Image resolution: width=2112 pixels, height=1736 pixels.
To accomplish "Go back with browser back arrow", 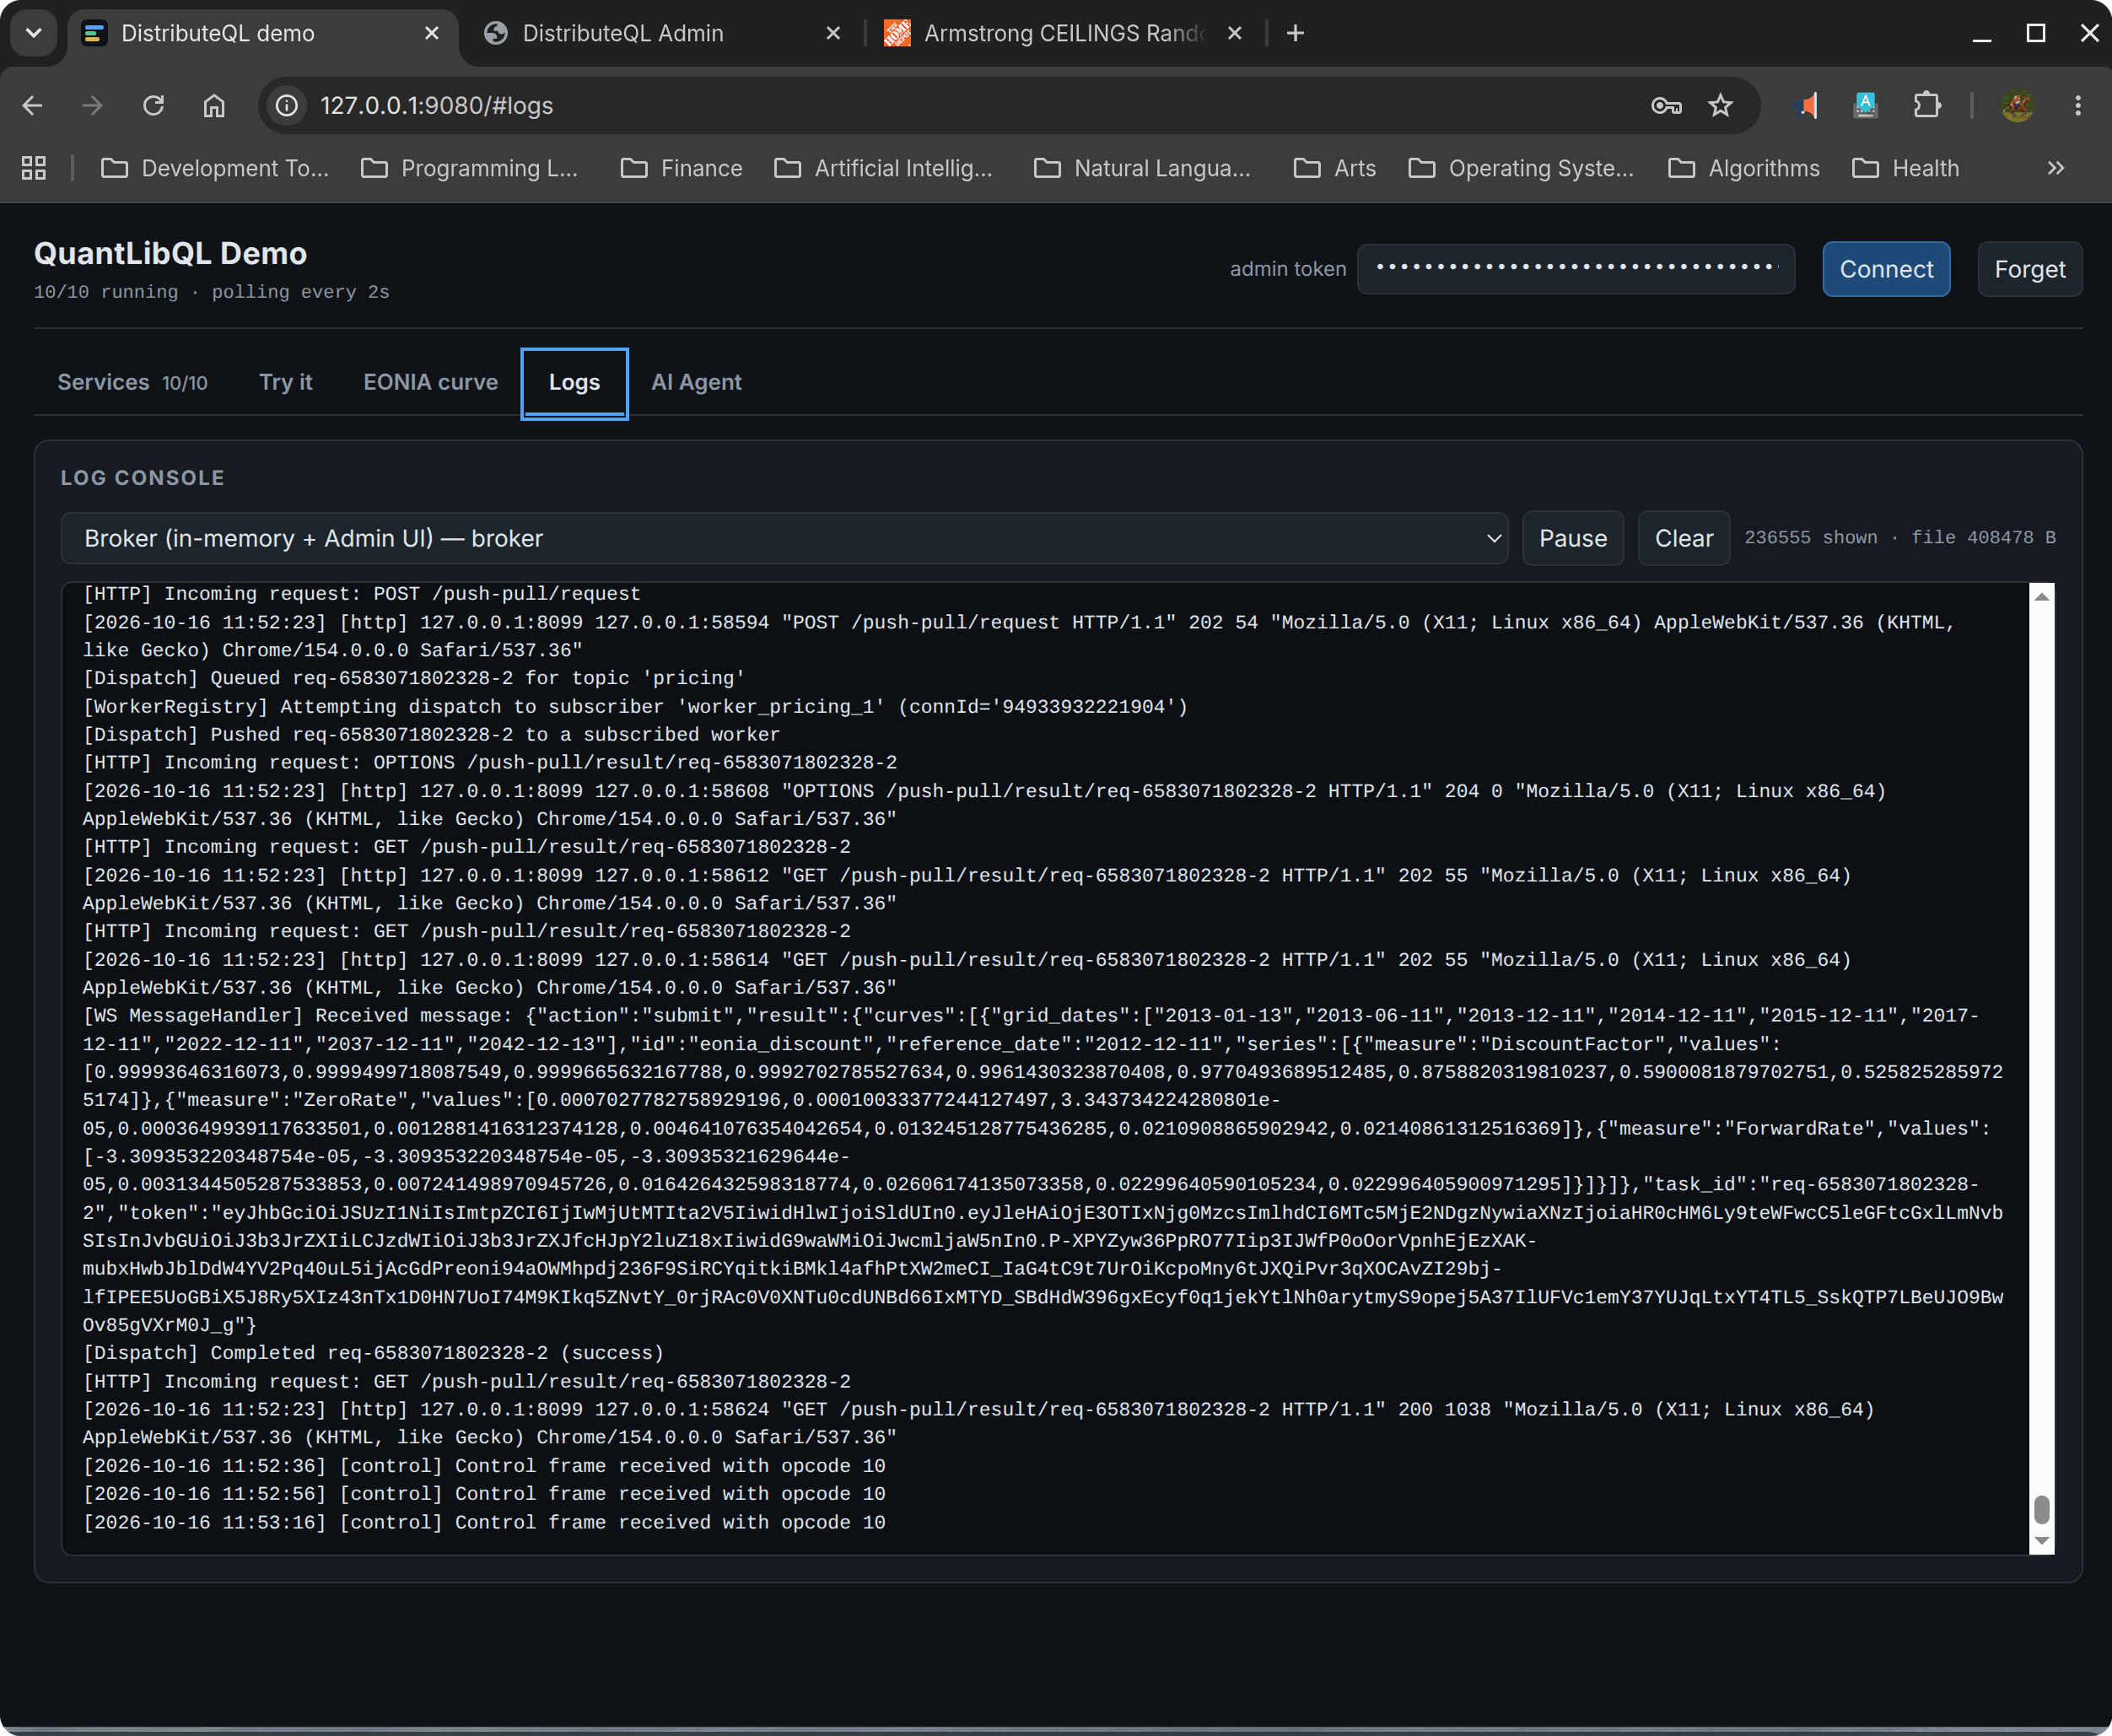I will click(32, 105).
